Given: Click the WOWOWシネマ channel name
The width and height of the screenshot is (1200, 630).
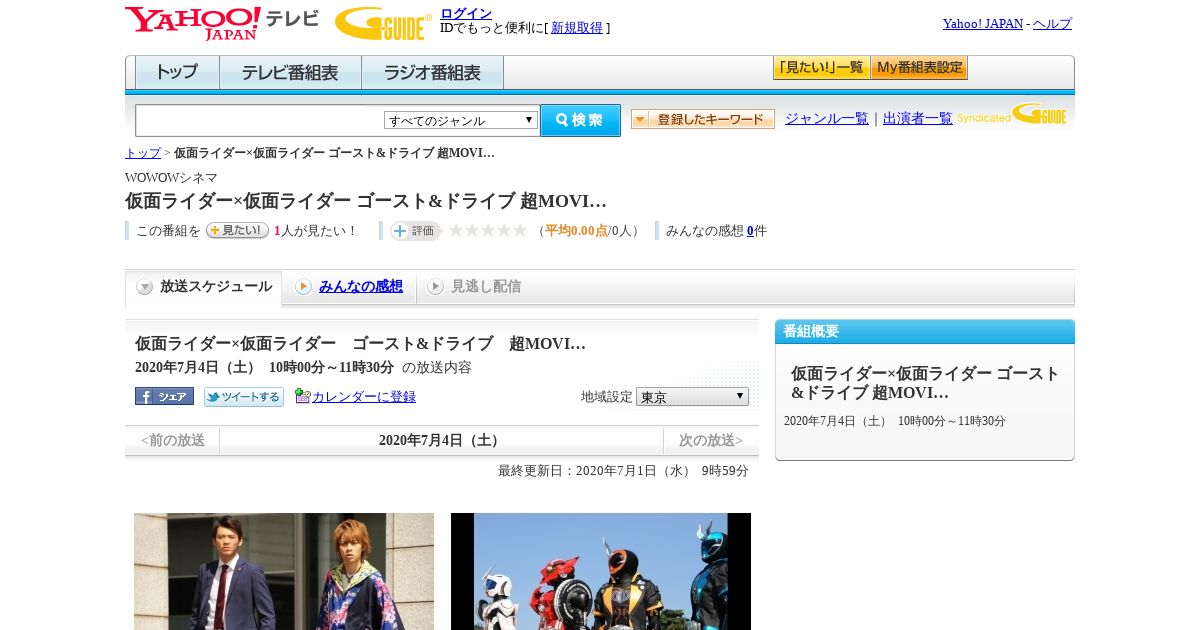Looking at the screenshot, I should [x=171, y=178].
